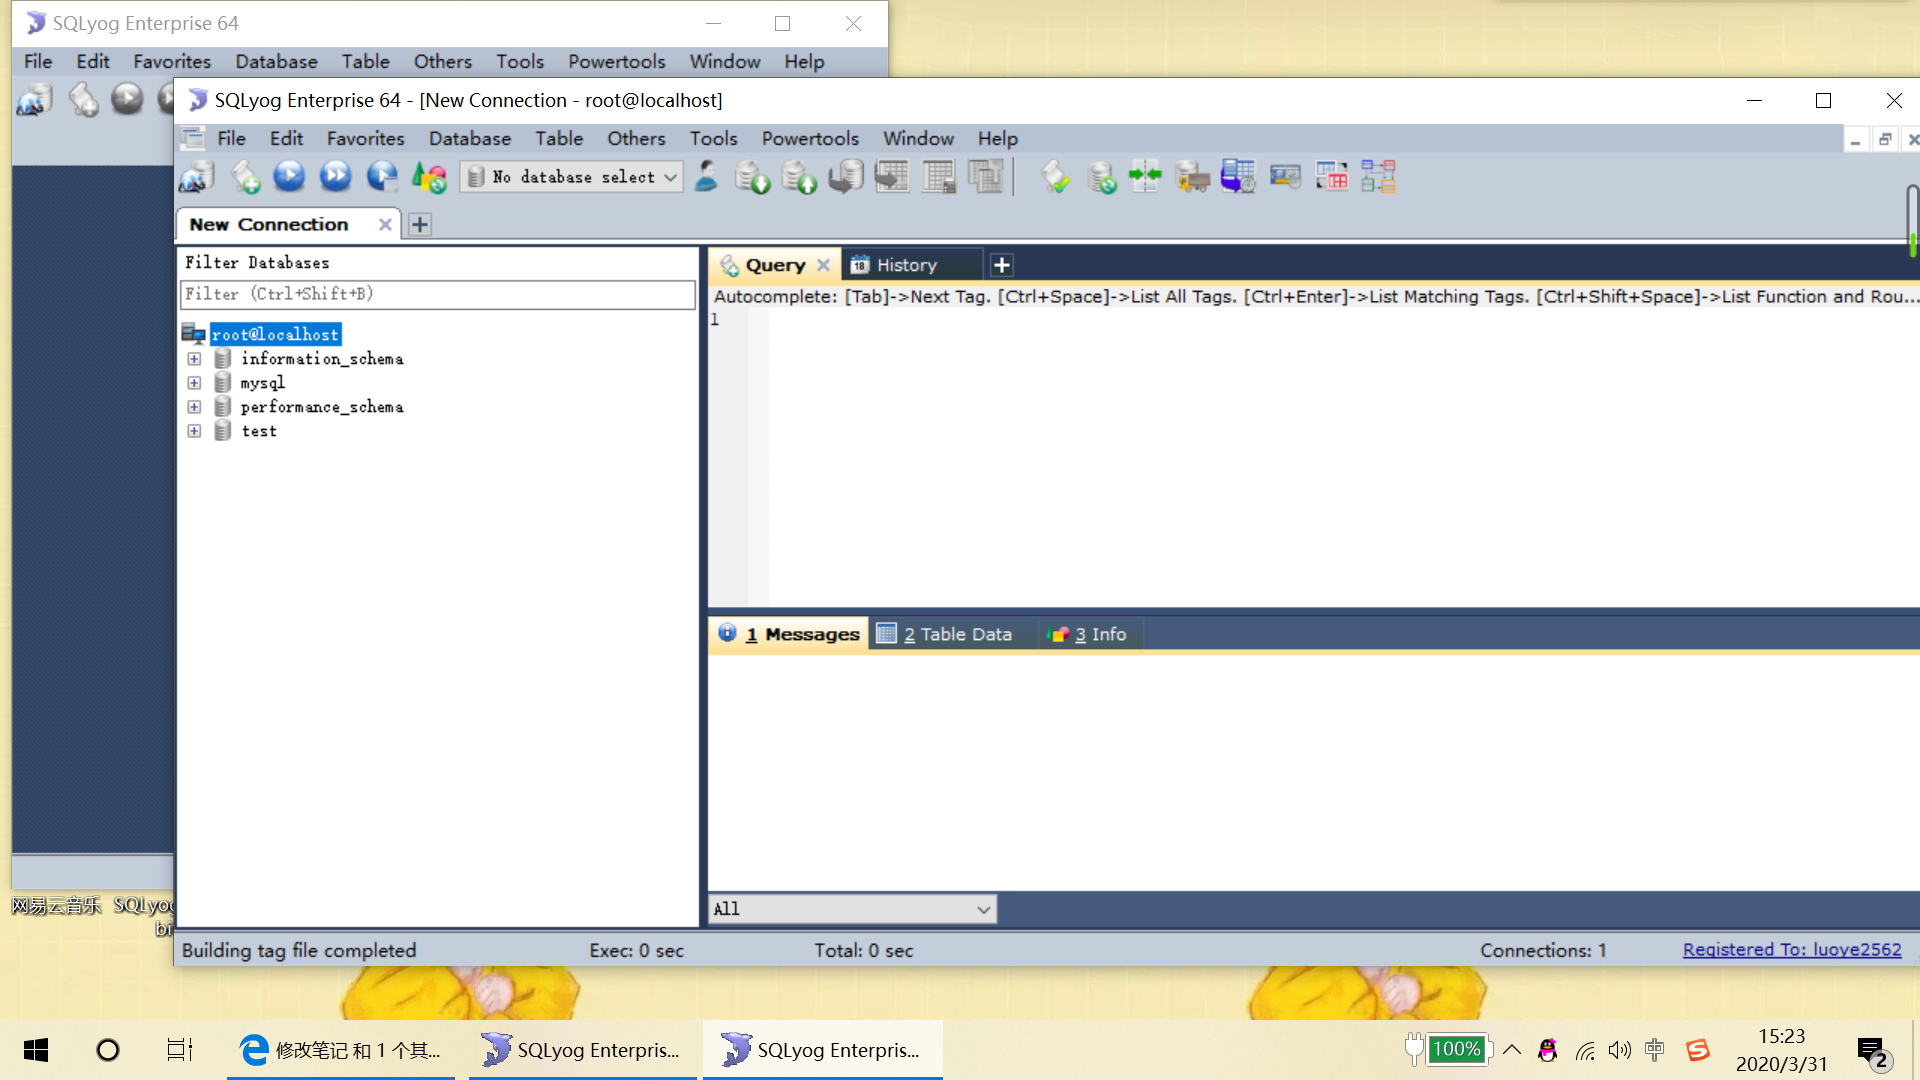Open File menu in background SQLyog window
Viewport: 1920px width, 1080px height.
[x=38, y=61]
